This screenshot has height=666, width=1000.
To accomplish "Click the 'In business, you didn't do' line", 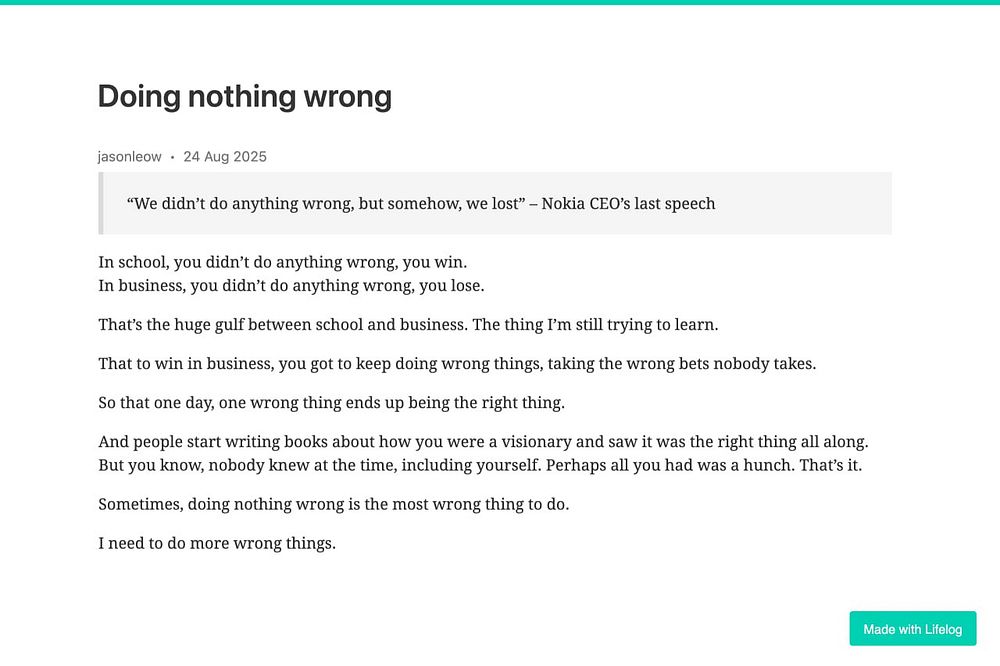I will 291,286.
